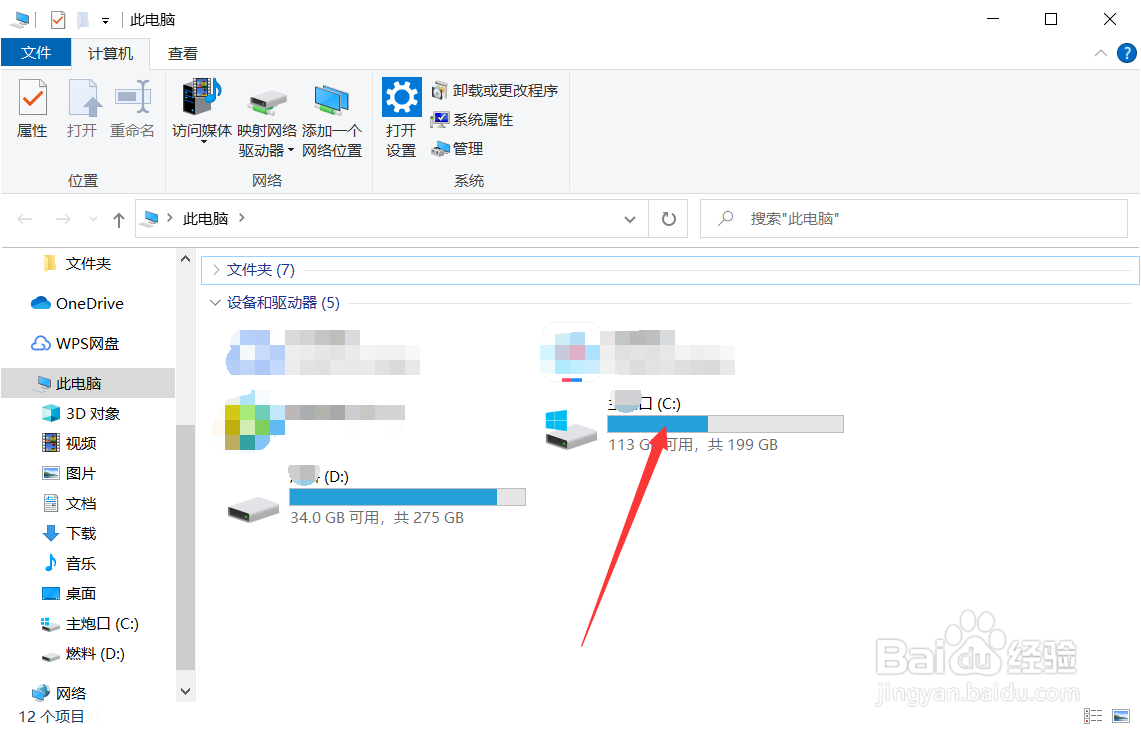Click the Quick Access new folder icon
1141x732 pixels.
coord(83,20)
